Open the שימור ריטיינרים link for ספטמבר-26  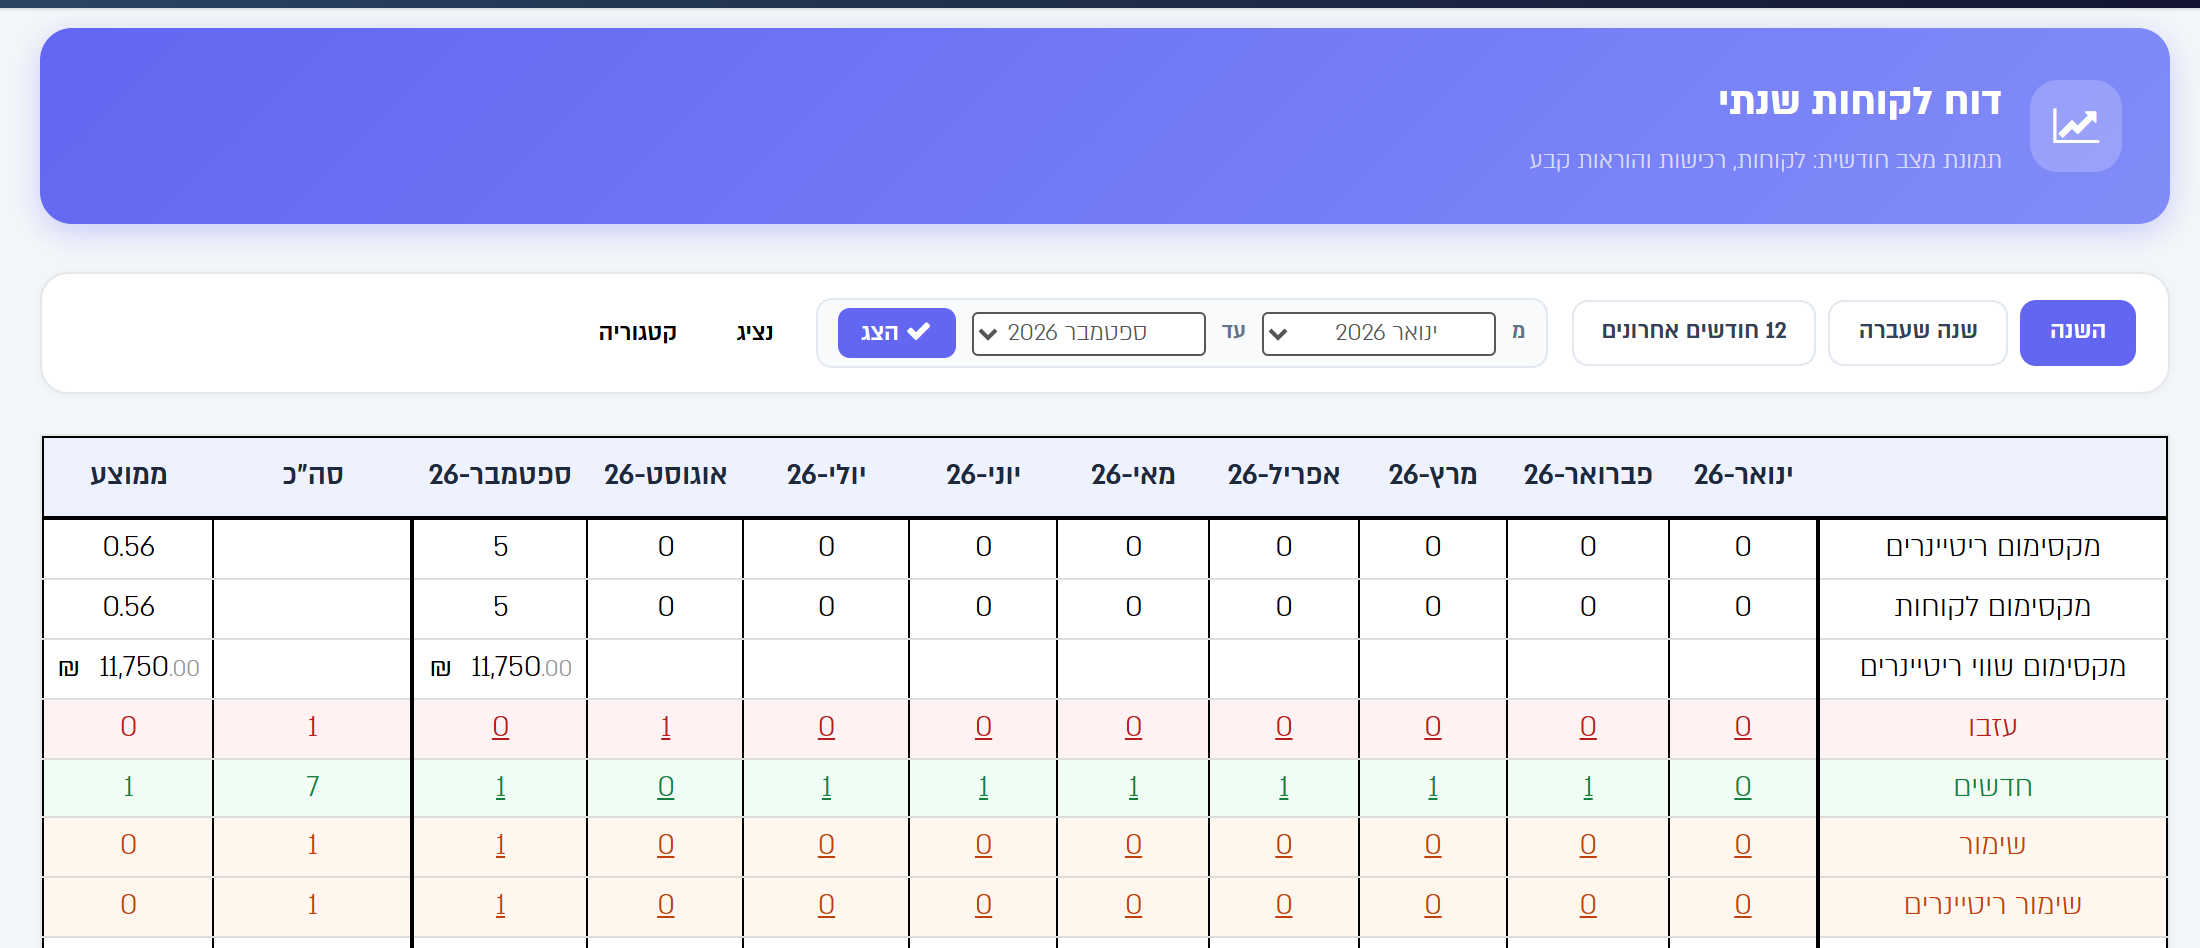tap(500, 905)
